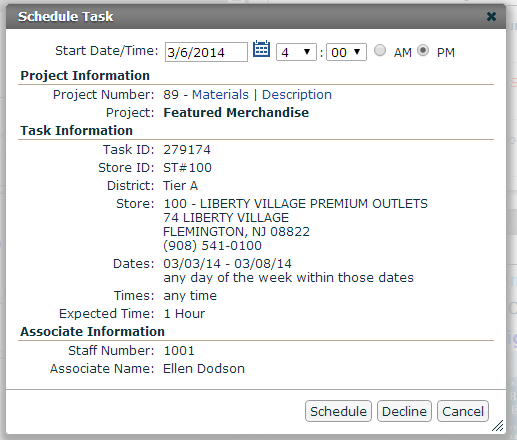This screenshot has width=517, height=440.
Task: Close the Schedule Task dialog
Action: tap(491, 16)
